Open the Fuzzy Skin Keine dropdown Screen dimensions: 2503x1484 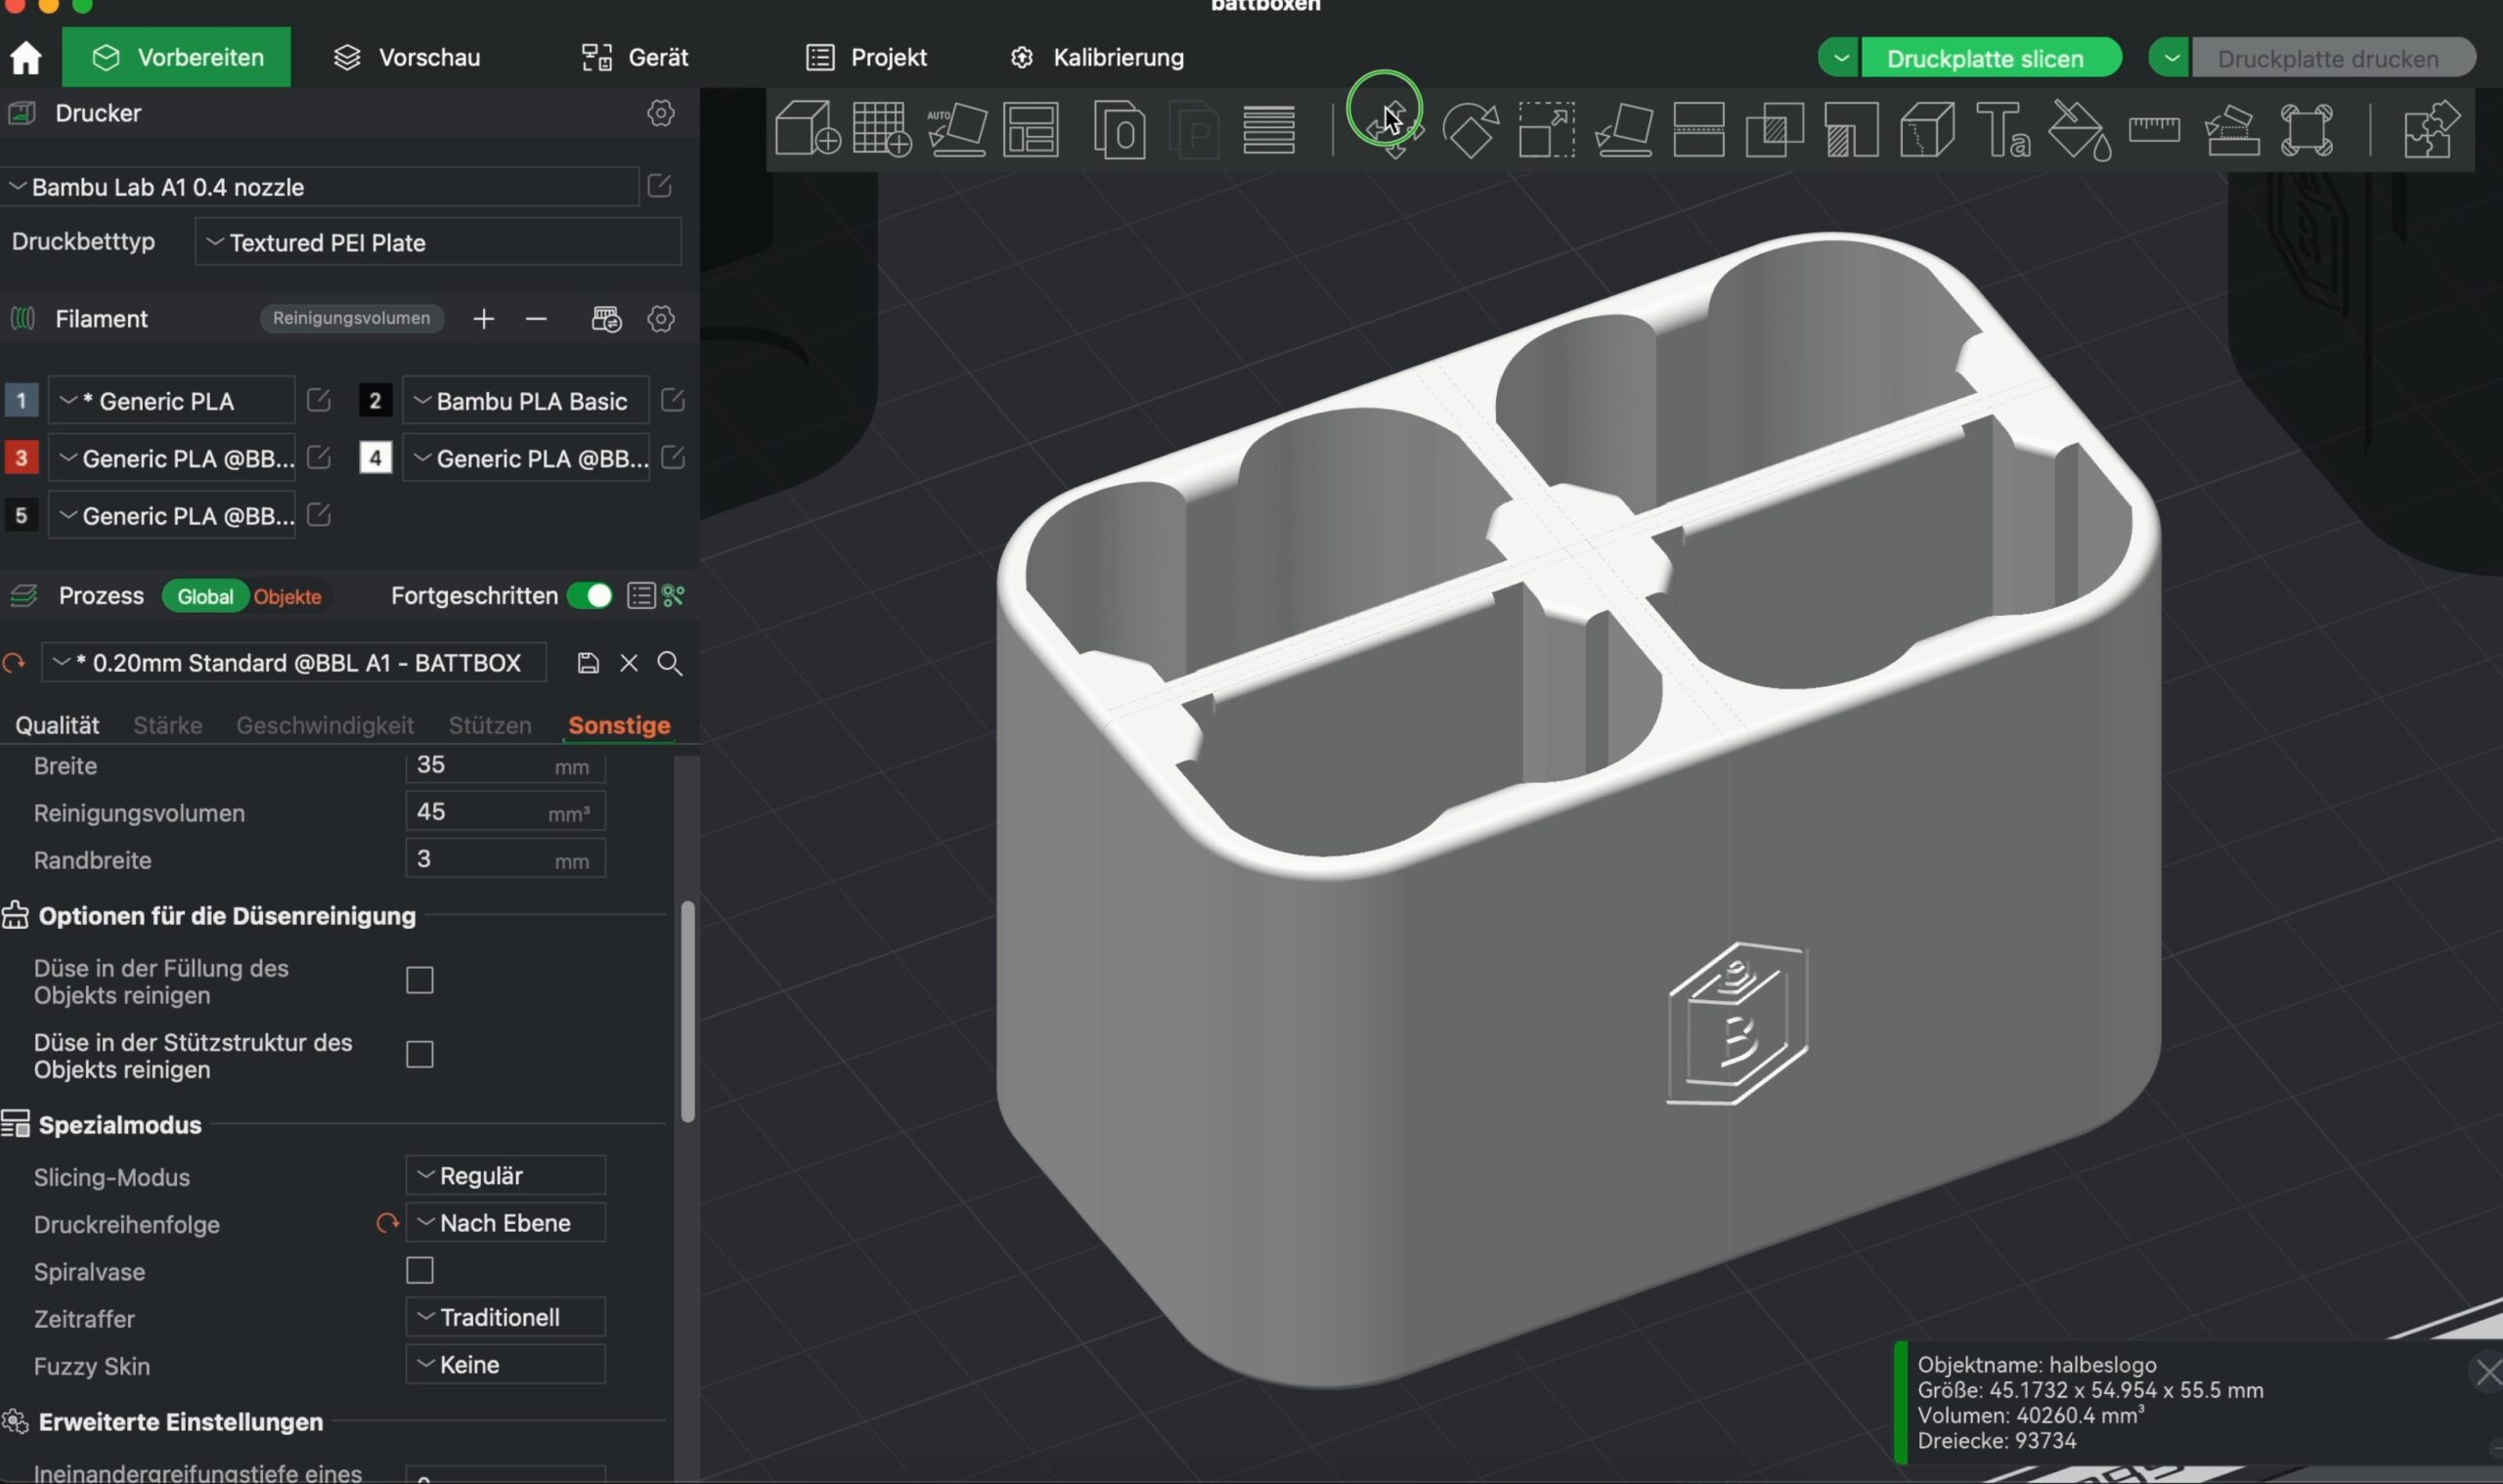coord(506,1364)
